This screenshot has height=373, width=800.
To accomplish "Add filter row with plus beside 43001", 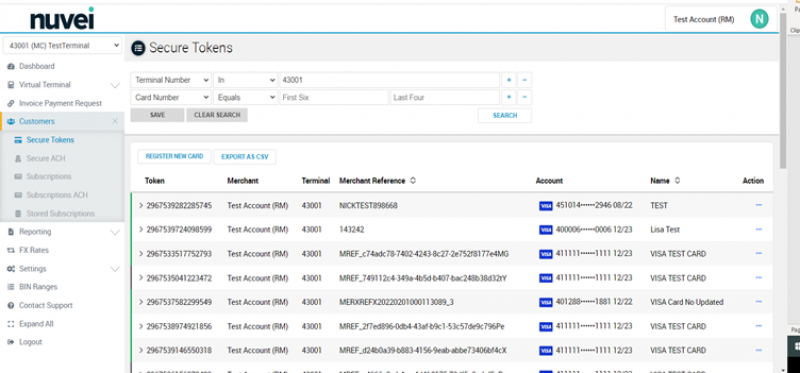I will point(509,80).
